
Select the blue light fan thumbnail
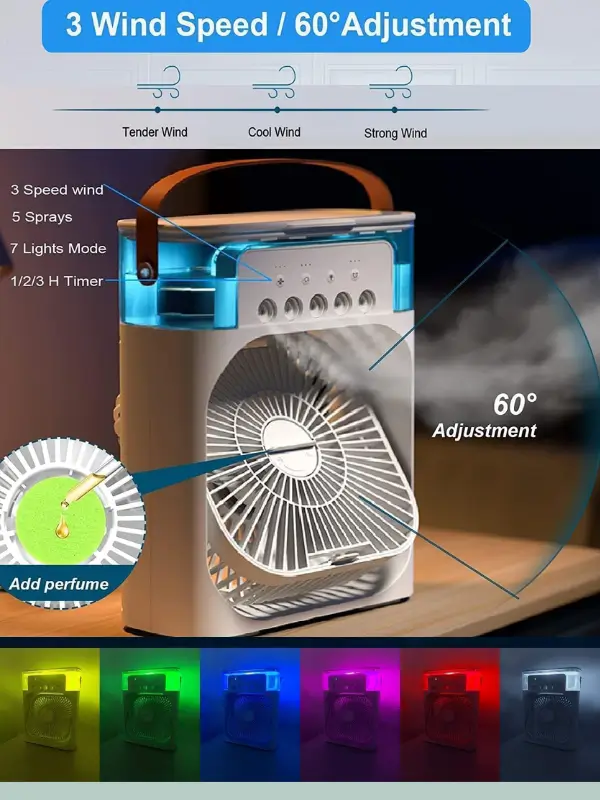tap(250, 715)
